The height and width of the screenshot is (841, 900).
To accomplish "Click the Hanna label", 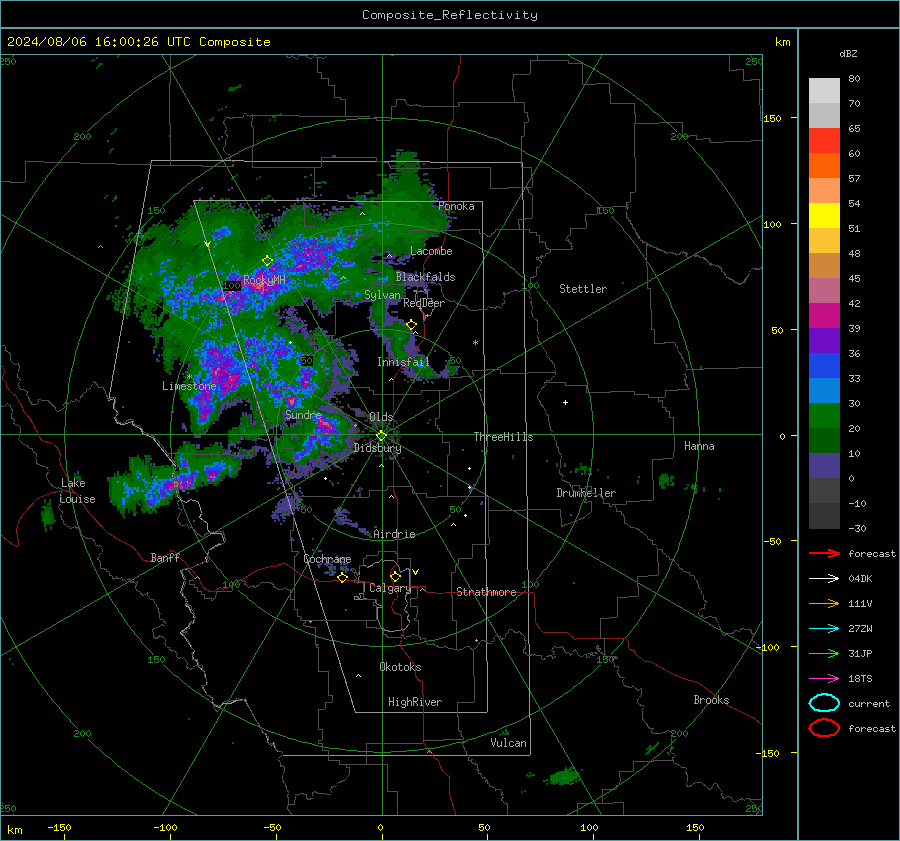I will (699, 446).
